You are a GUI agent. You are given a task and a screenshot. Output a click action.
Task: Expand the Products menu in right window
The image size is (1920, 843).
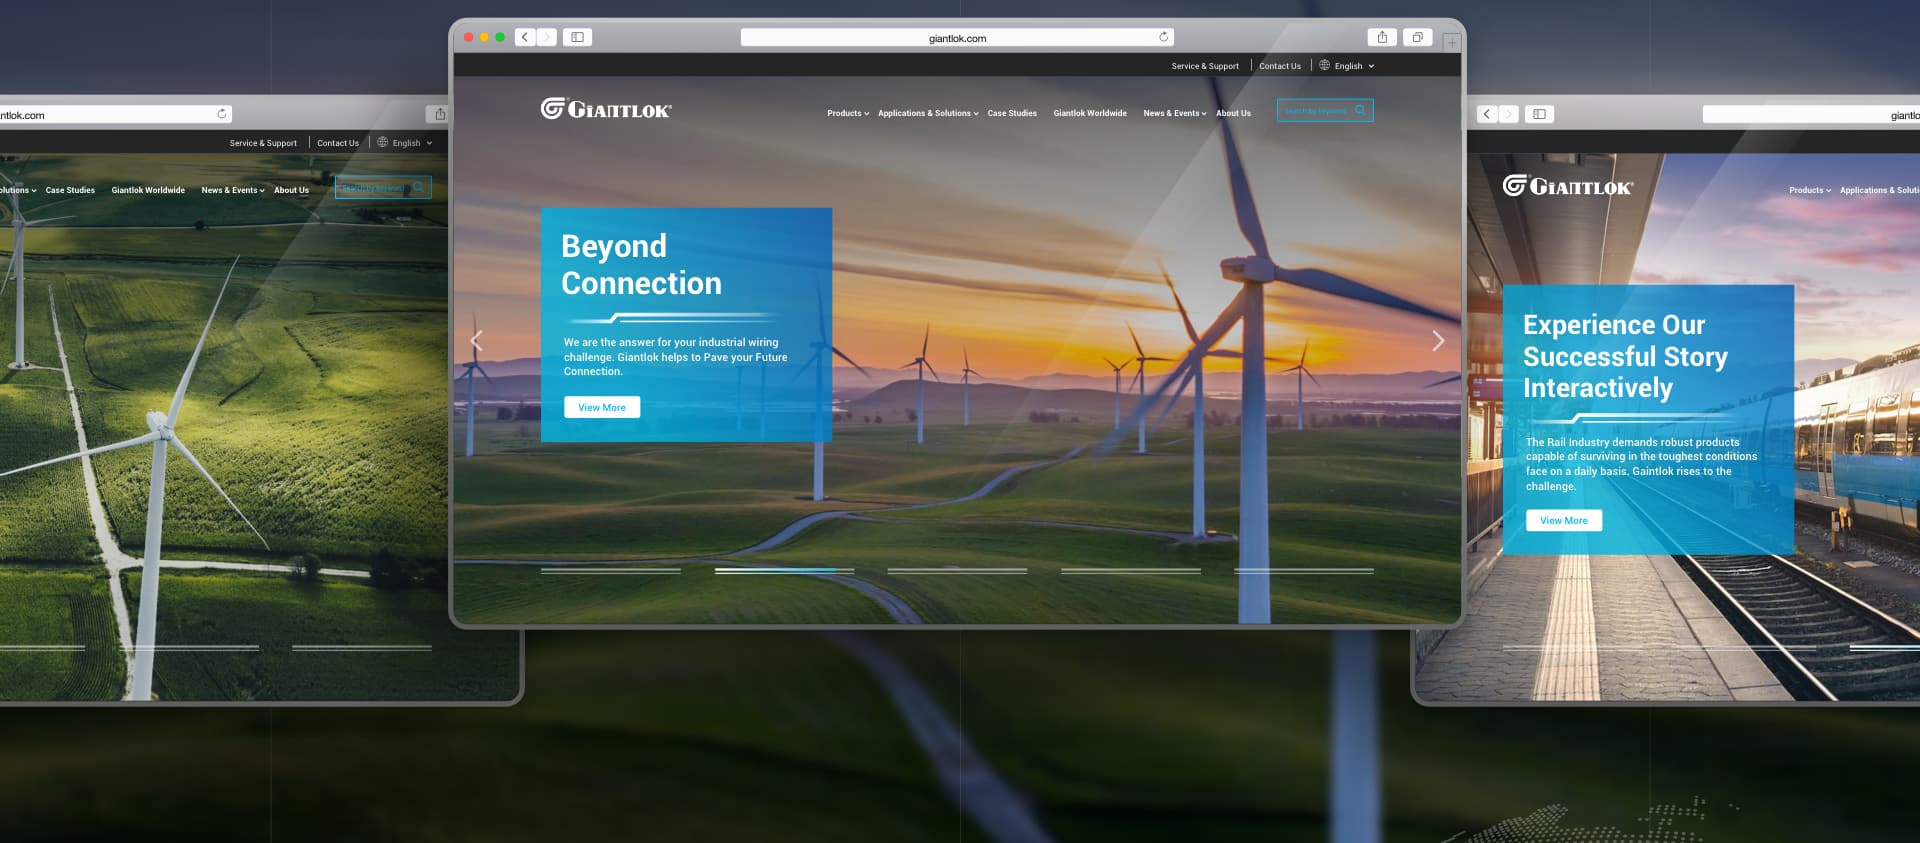pyautogui.click(x=1810, y=190)
